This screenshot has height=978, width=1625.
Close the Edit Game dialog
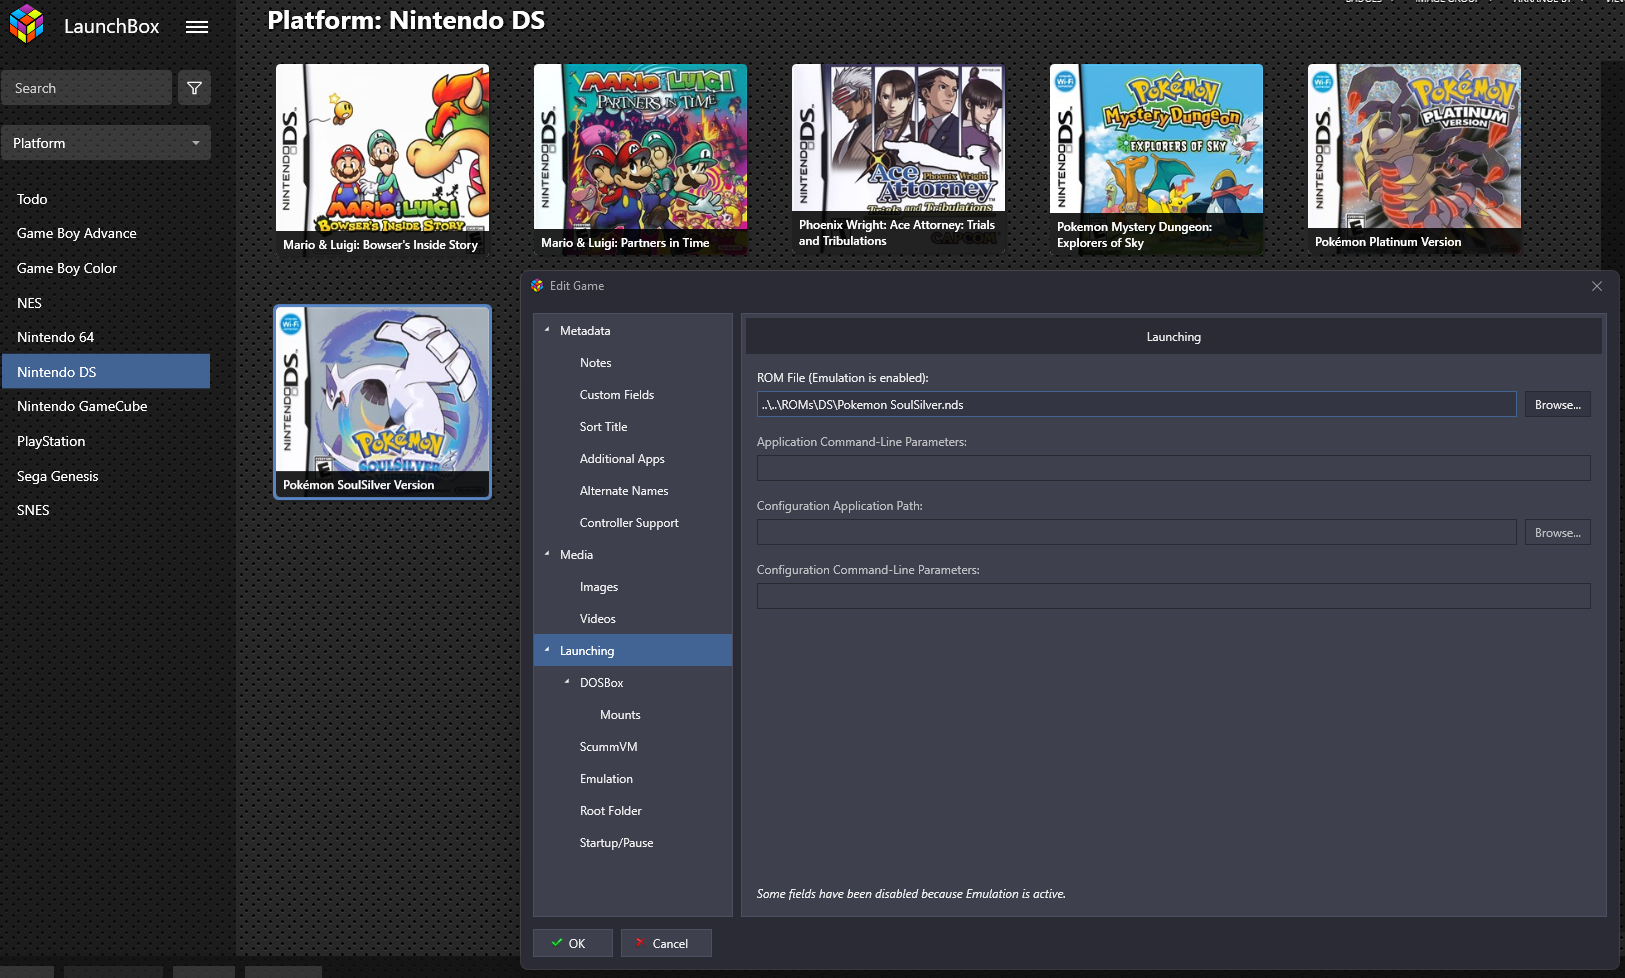(1597, 286)
